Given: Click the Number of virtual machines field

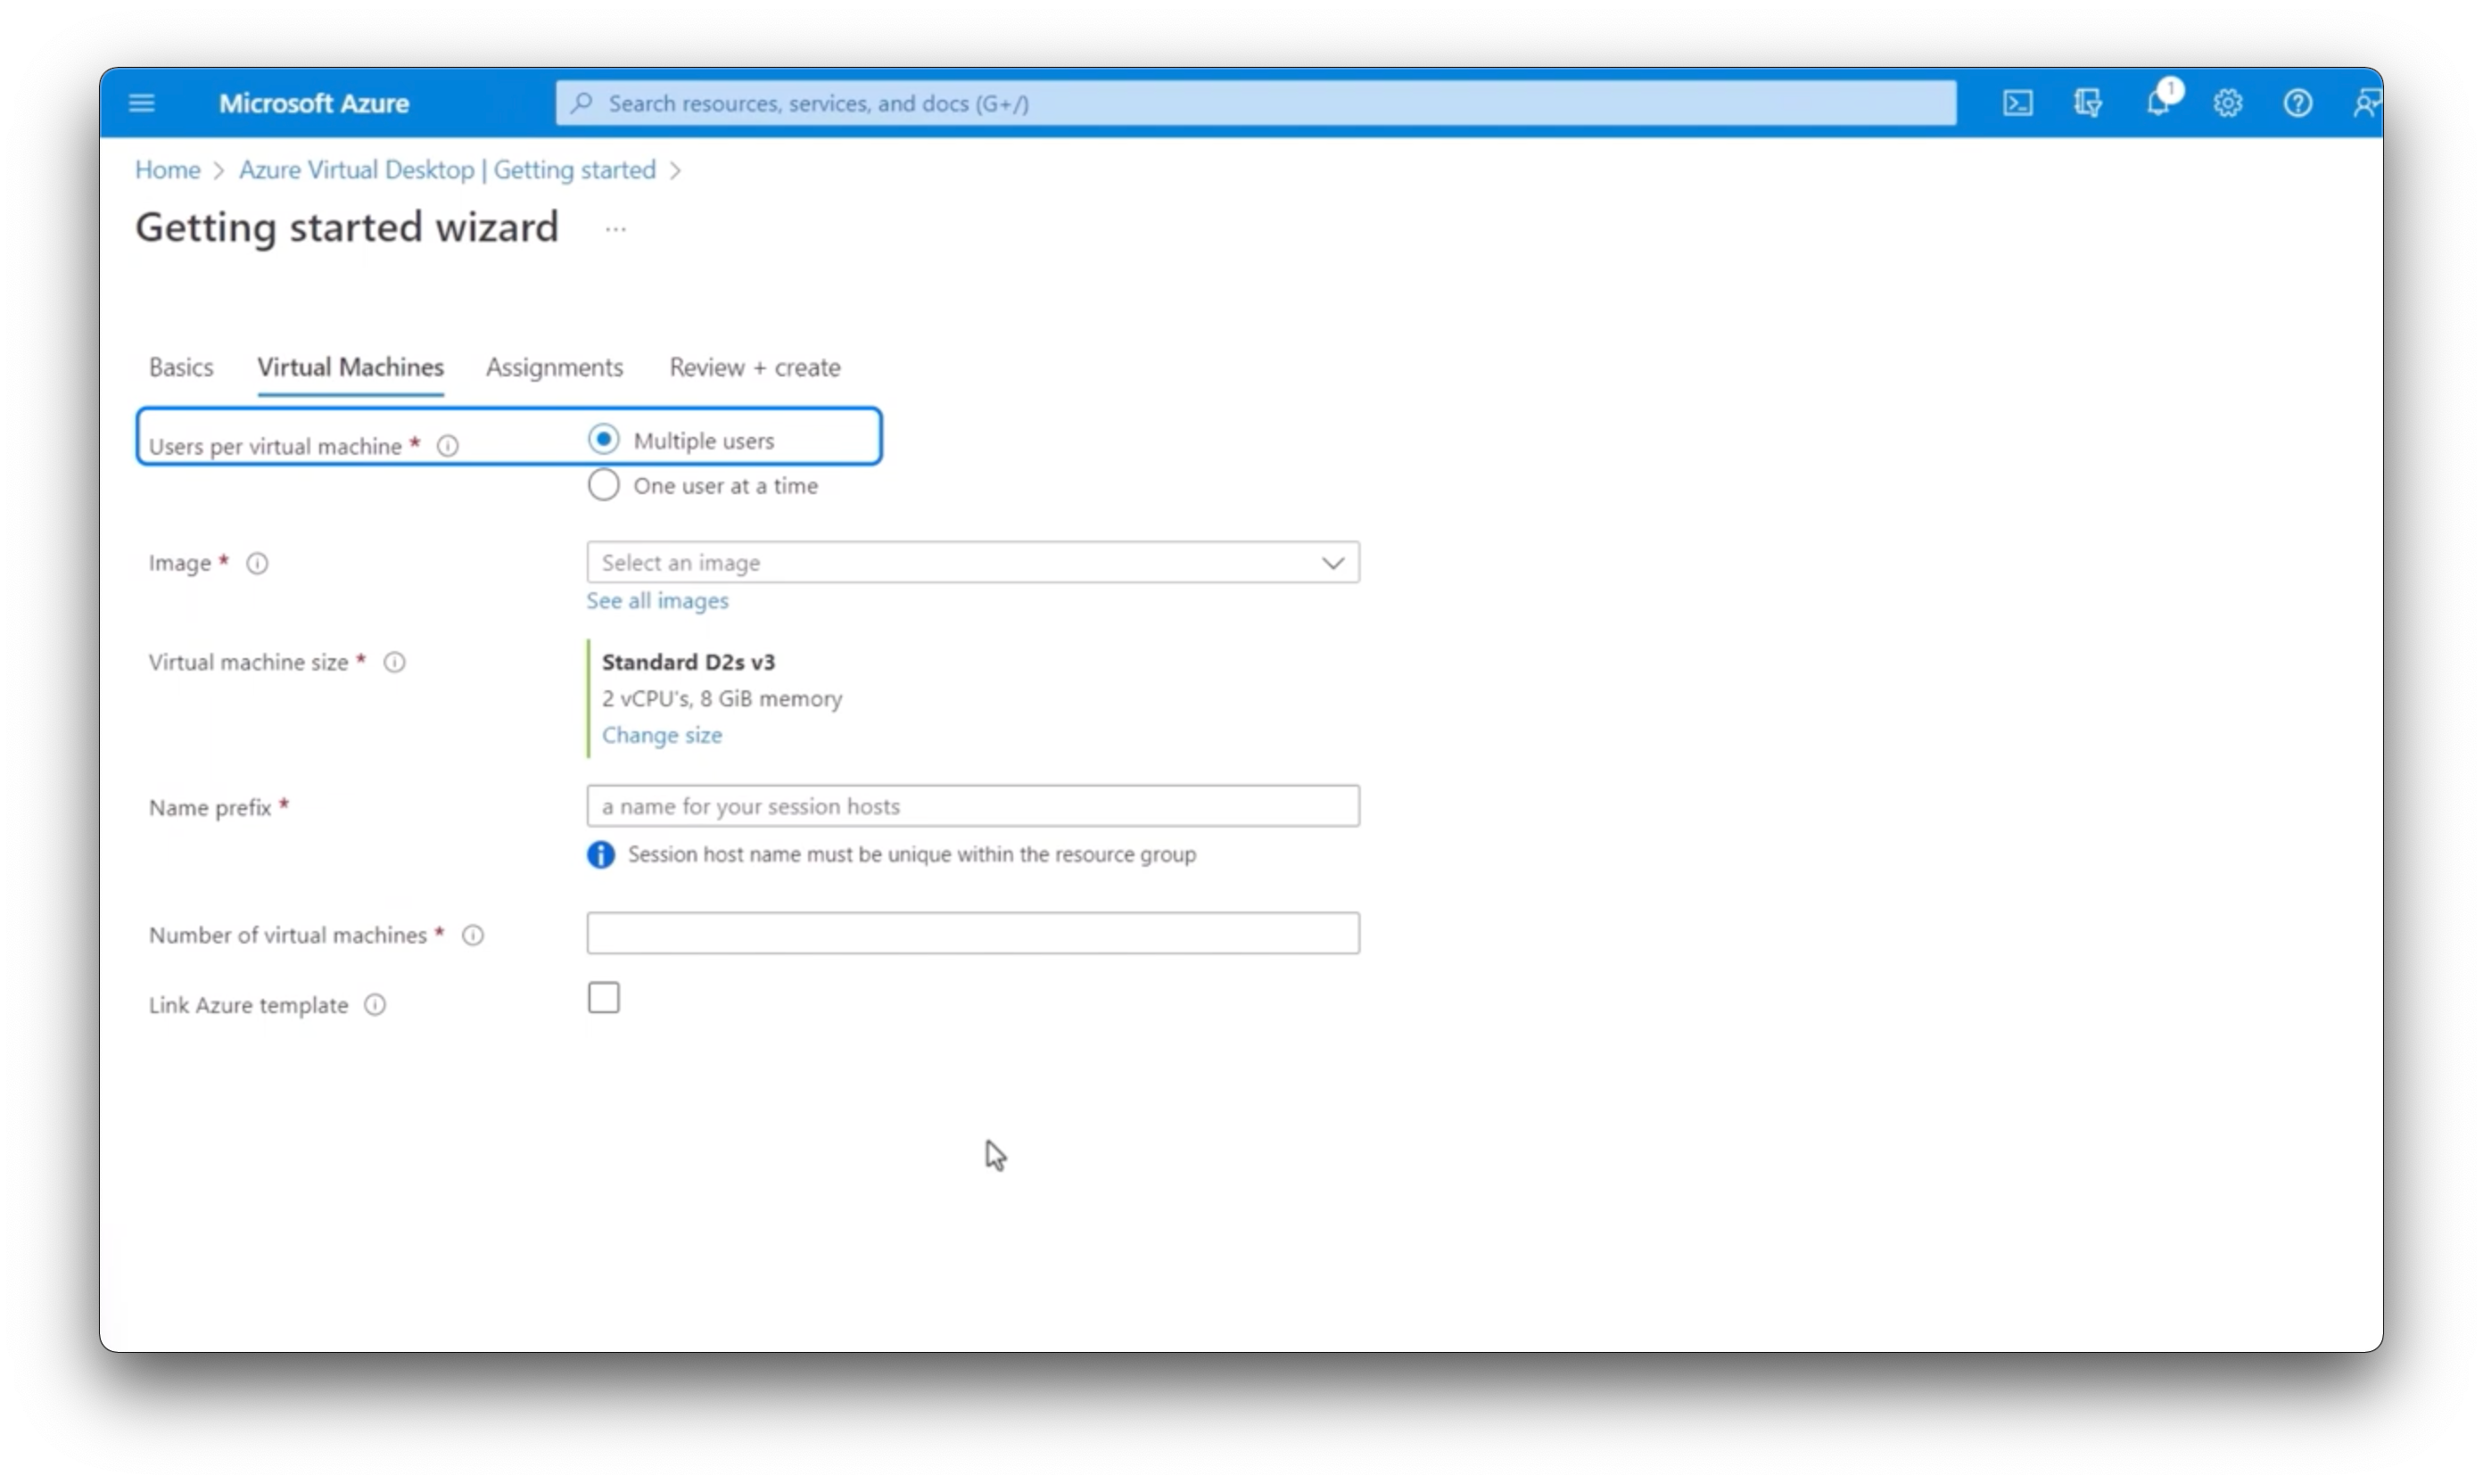Looking at the screenshot, I should (x=972, y=933).
